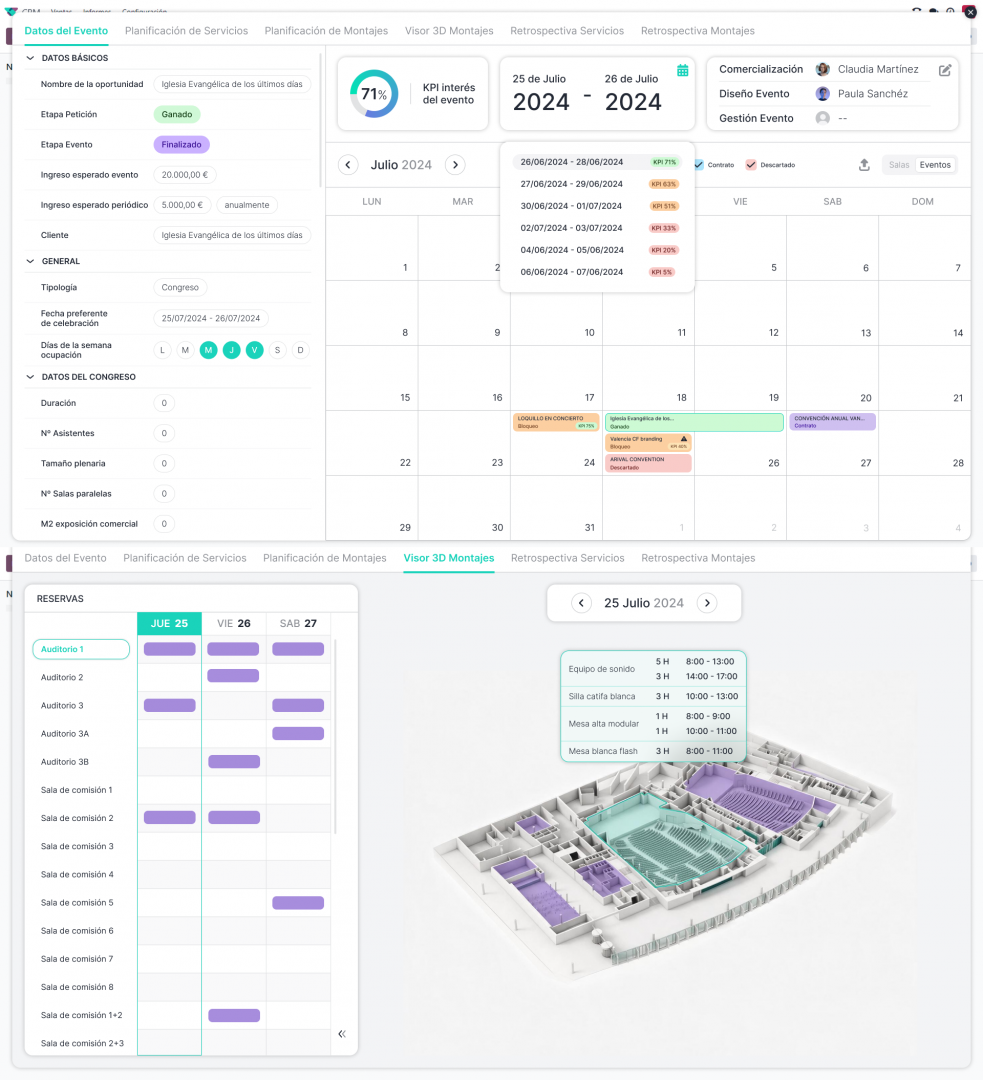The height and width of the screenshot is (1080, 983).
Task: Click the empty Gestión Evento avatar
Action: [822, 118]
